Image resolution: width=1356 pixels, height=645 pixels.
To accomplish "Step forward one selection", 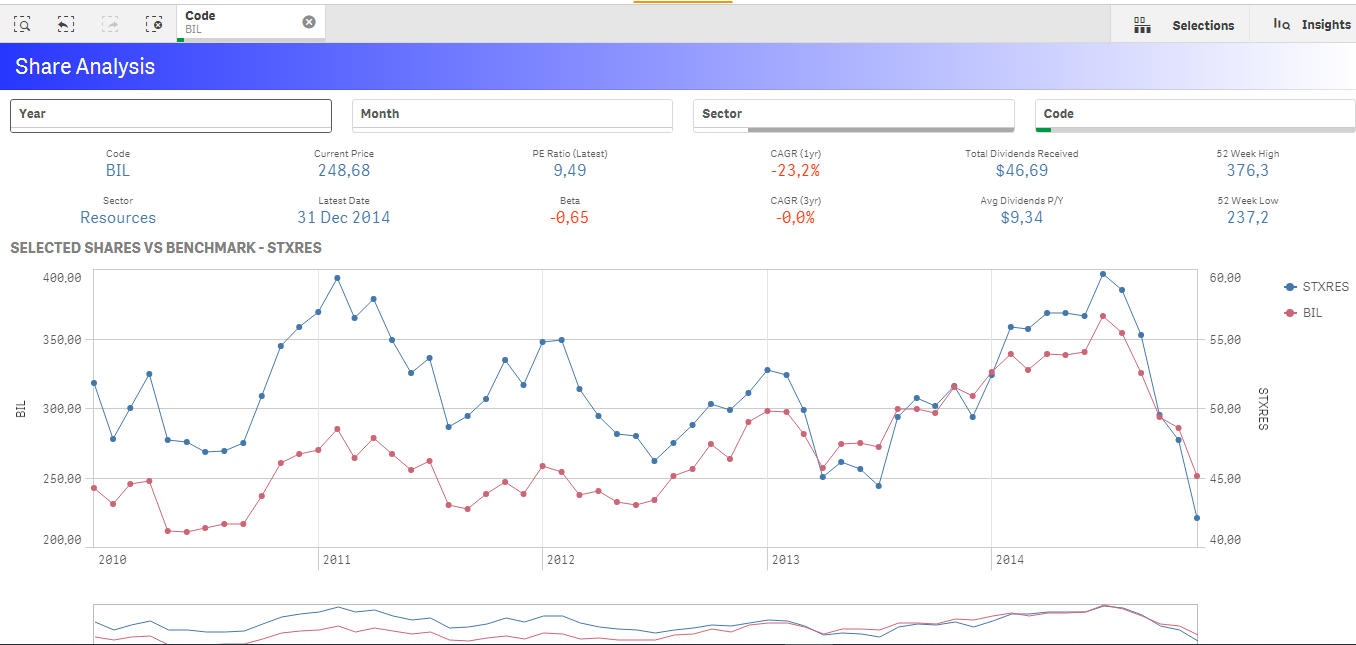I will pos(110,23).
